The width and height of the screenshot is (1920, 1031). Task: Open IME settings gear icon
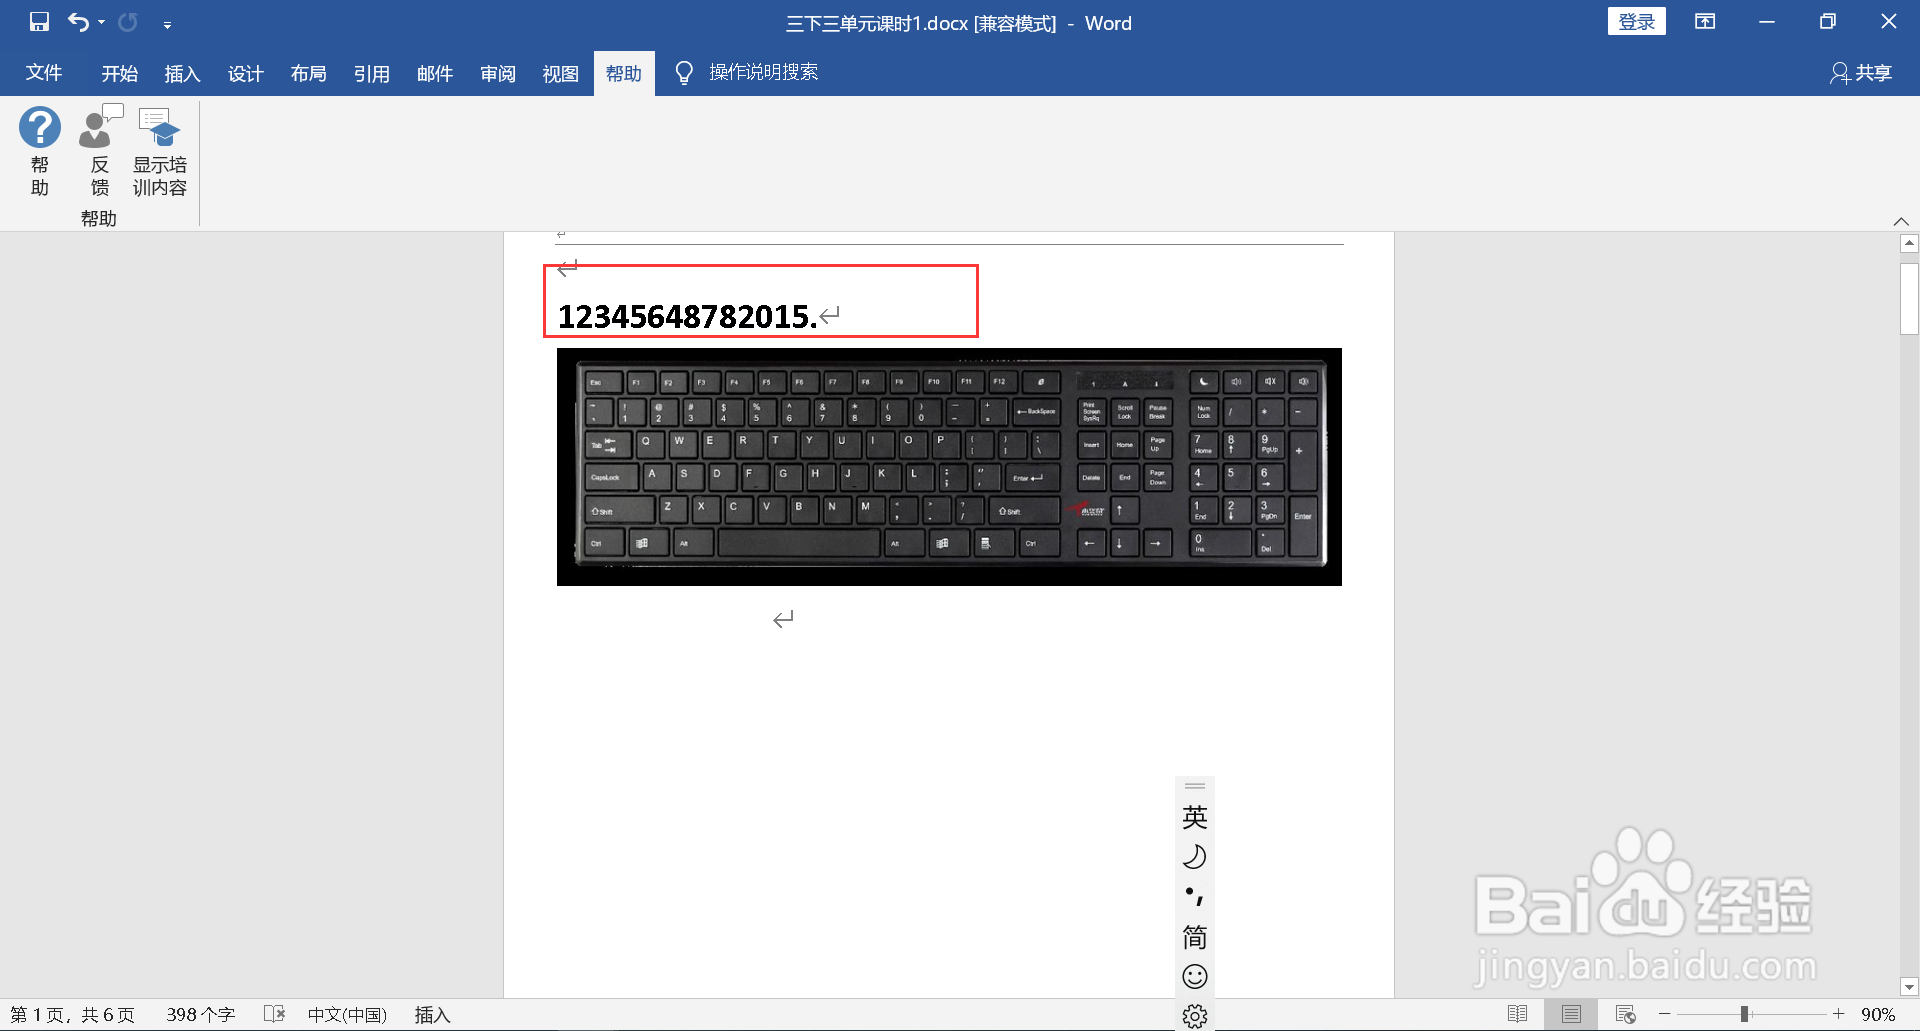pyautogui.click(x=1195, y=1016)
